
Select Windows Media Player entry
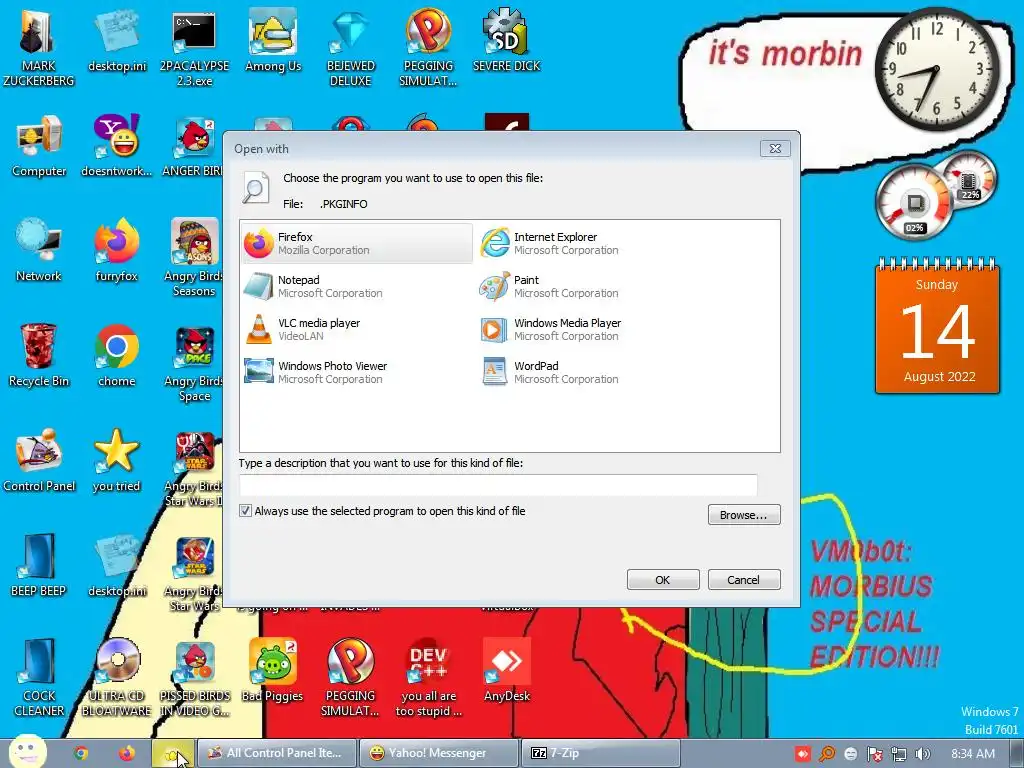click(592, 330)
